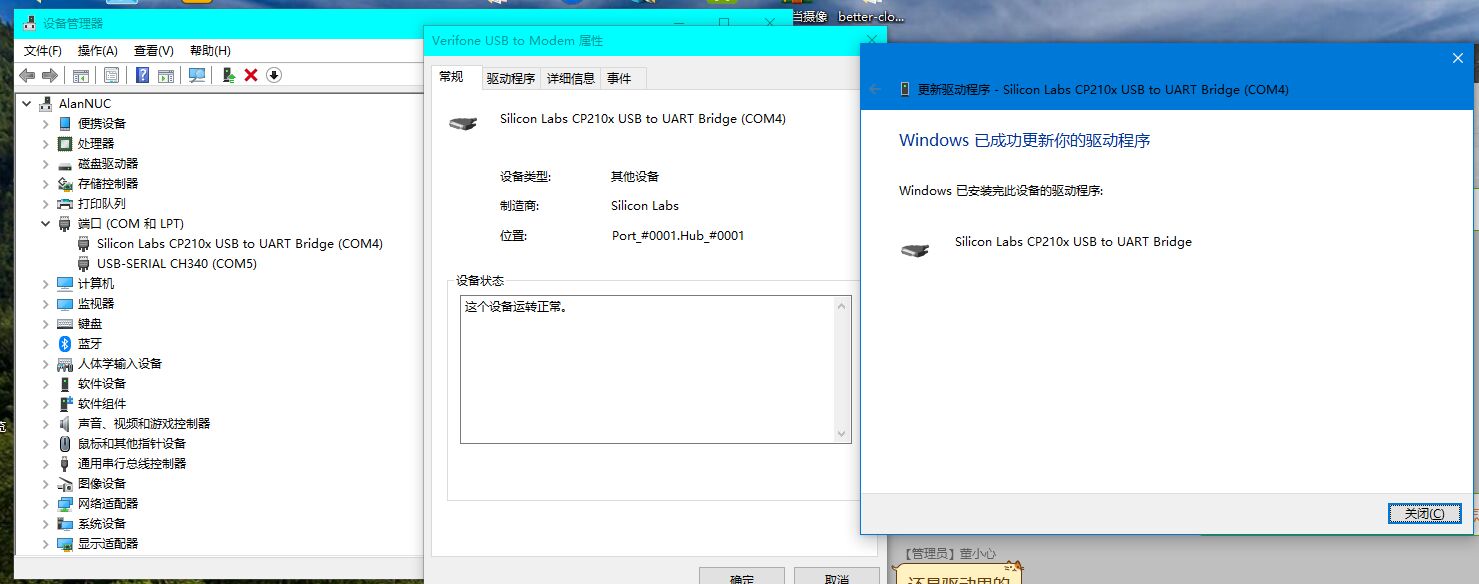Open the Properties toolbar icon in Device Manager
This screenshot has width=1479, height=584.
point(111,75)
